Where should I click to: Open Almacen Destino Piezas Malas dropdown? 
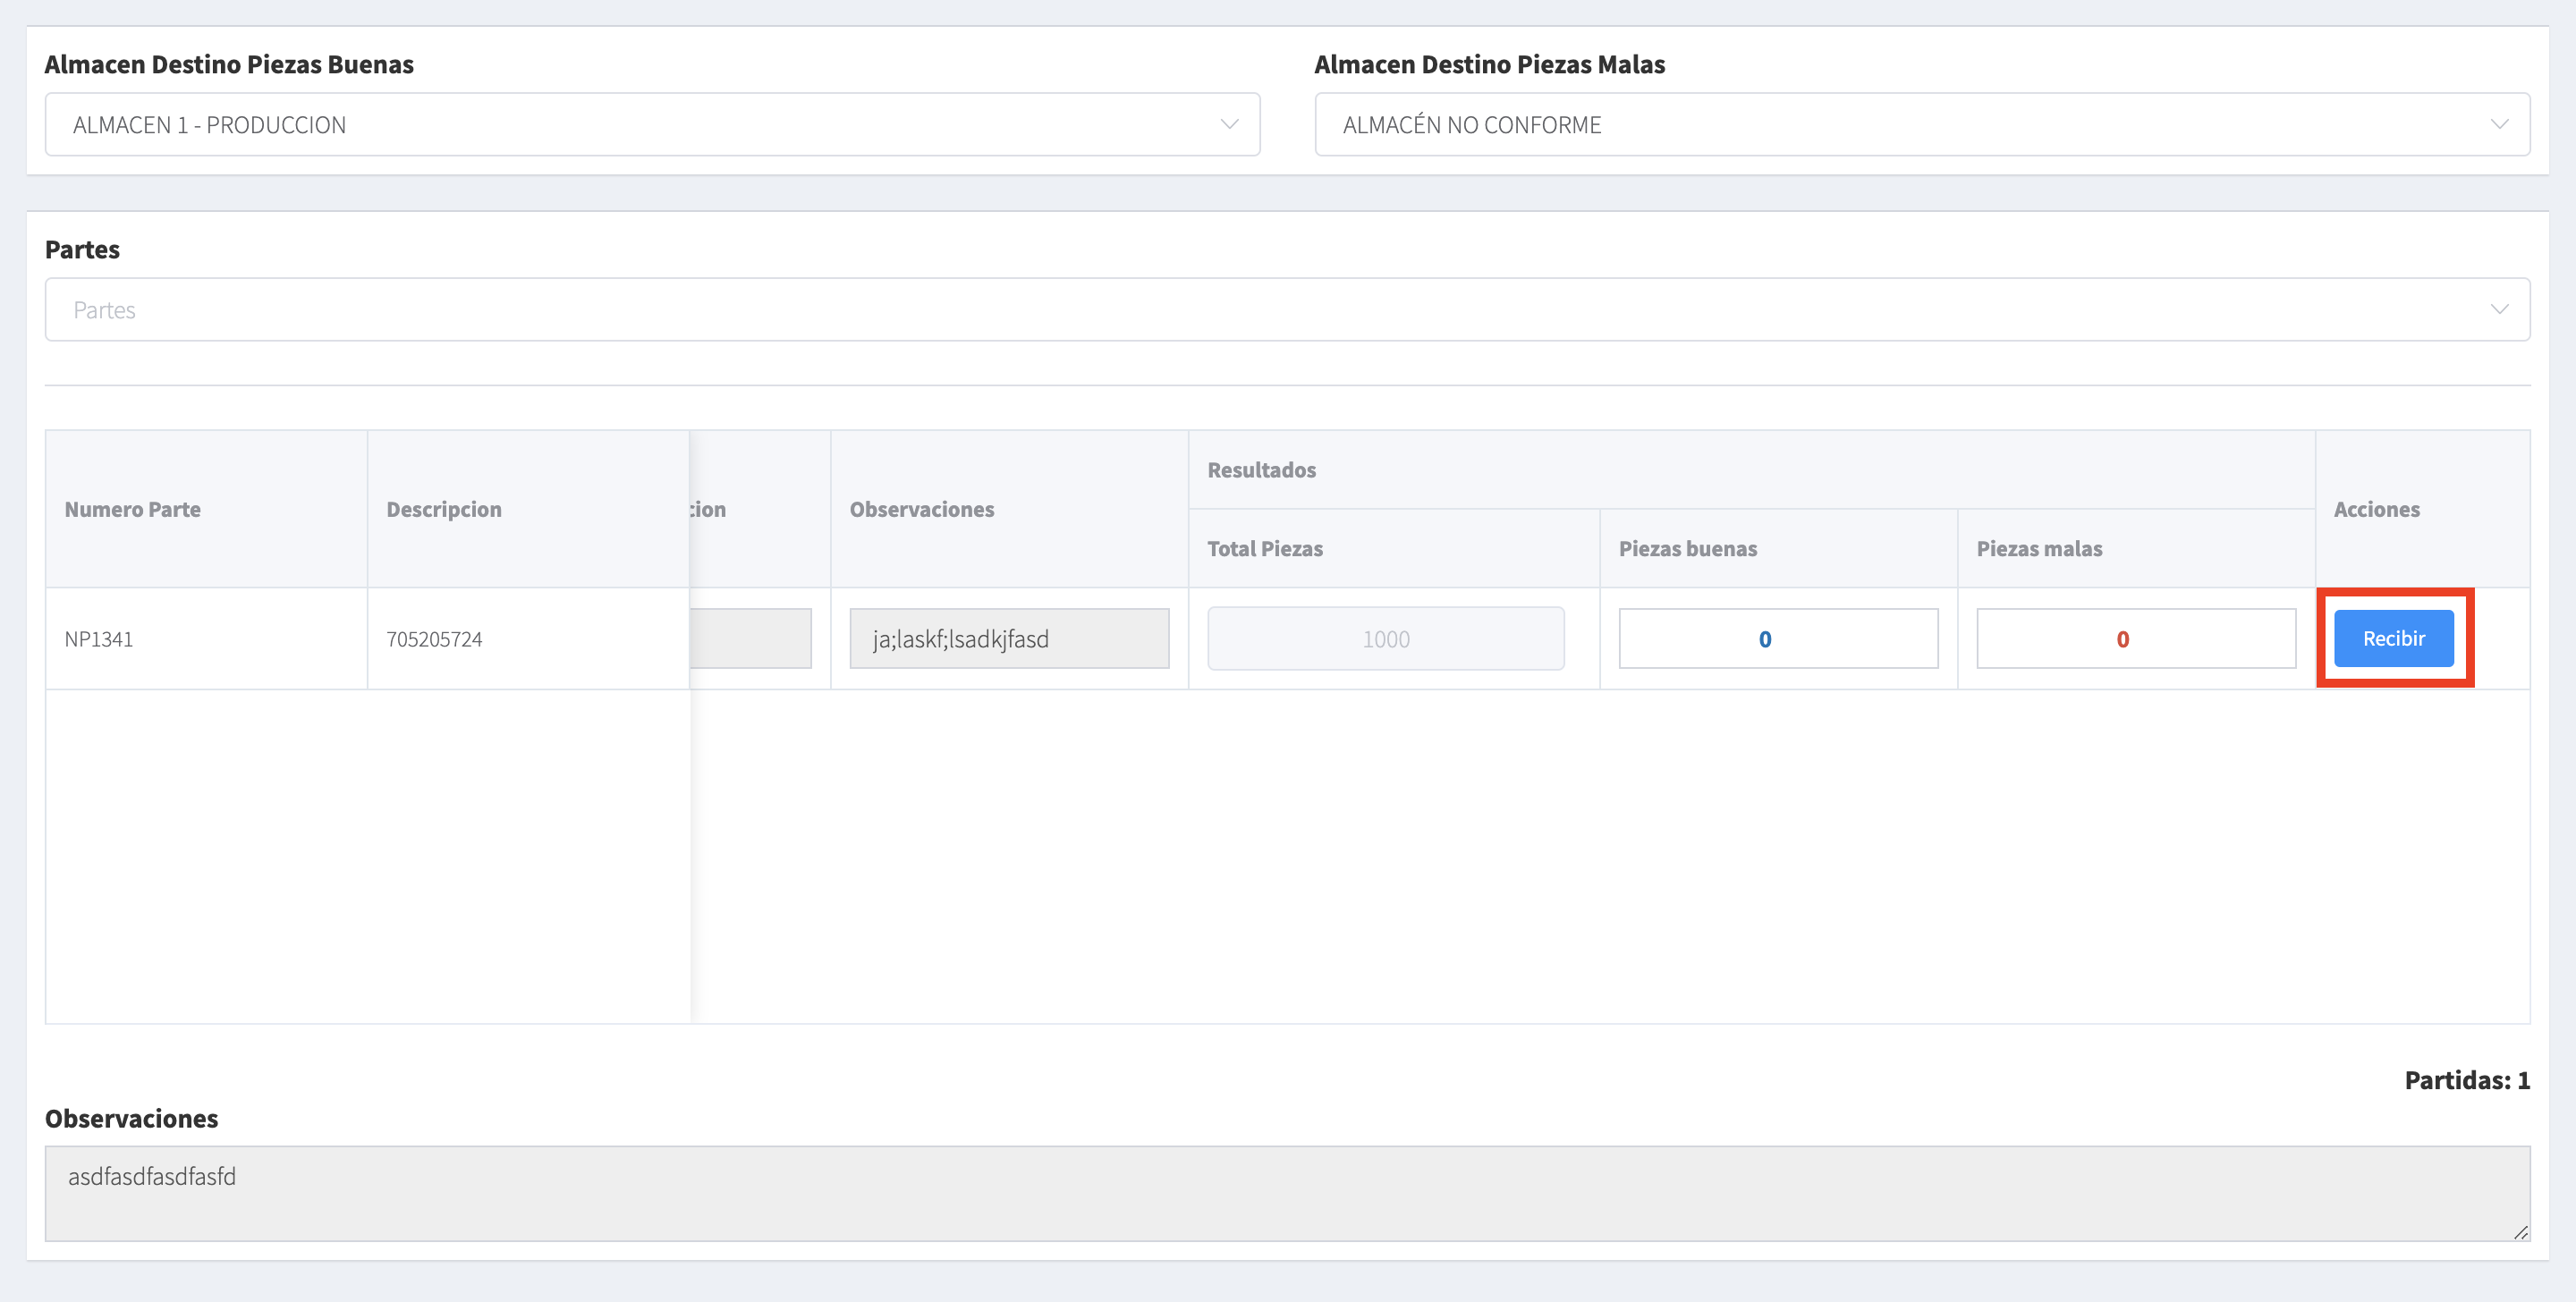pyautogui.click(x=1920, y=124)
